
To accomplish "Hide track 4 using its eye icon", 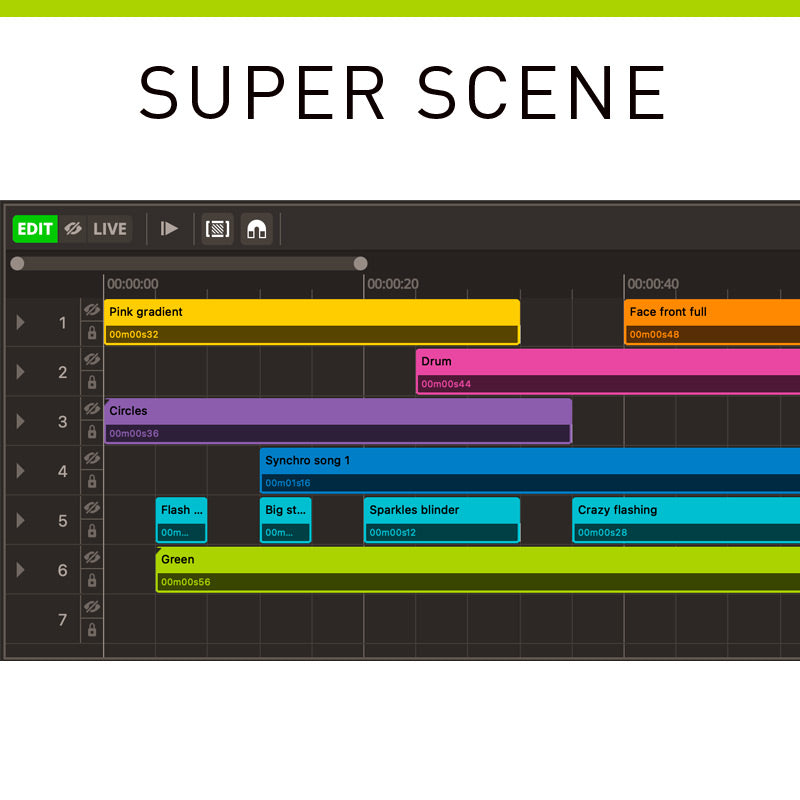I will (92, 458).
